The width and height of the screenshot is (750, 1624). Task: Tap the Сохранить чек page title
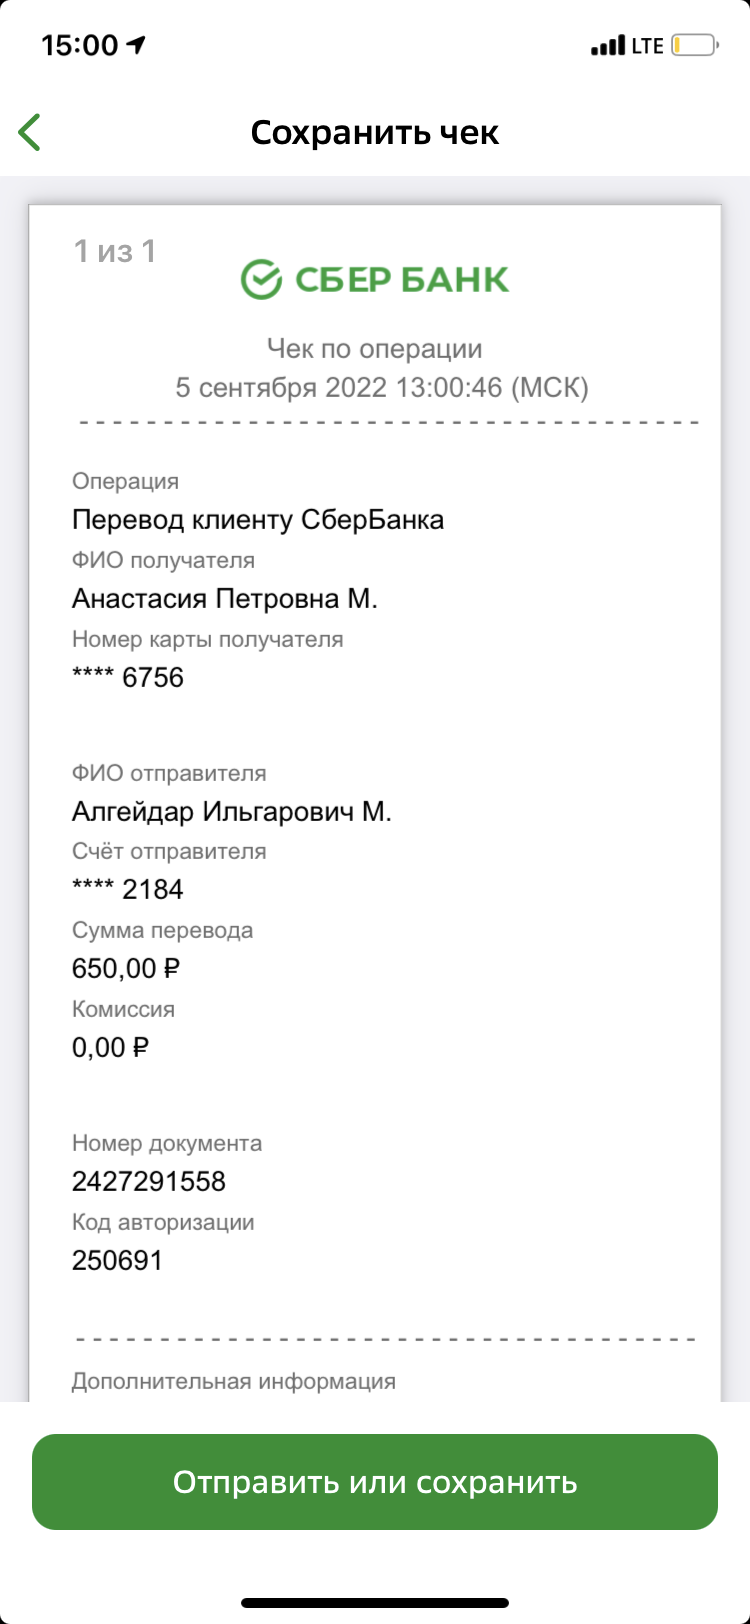pyautogui.click(x=375, y=132)
